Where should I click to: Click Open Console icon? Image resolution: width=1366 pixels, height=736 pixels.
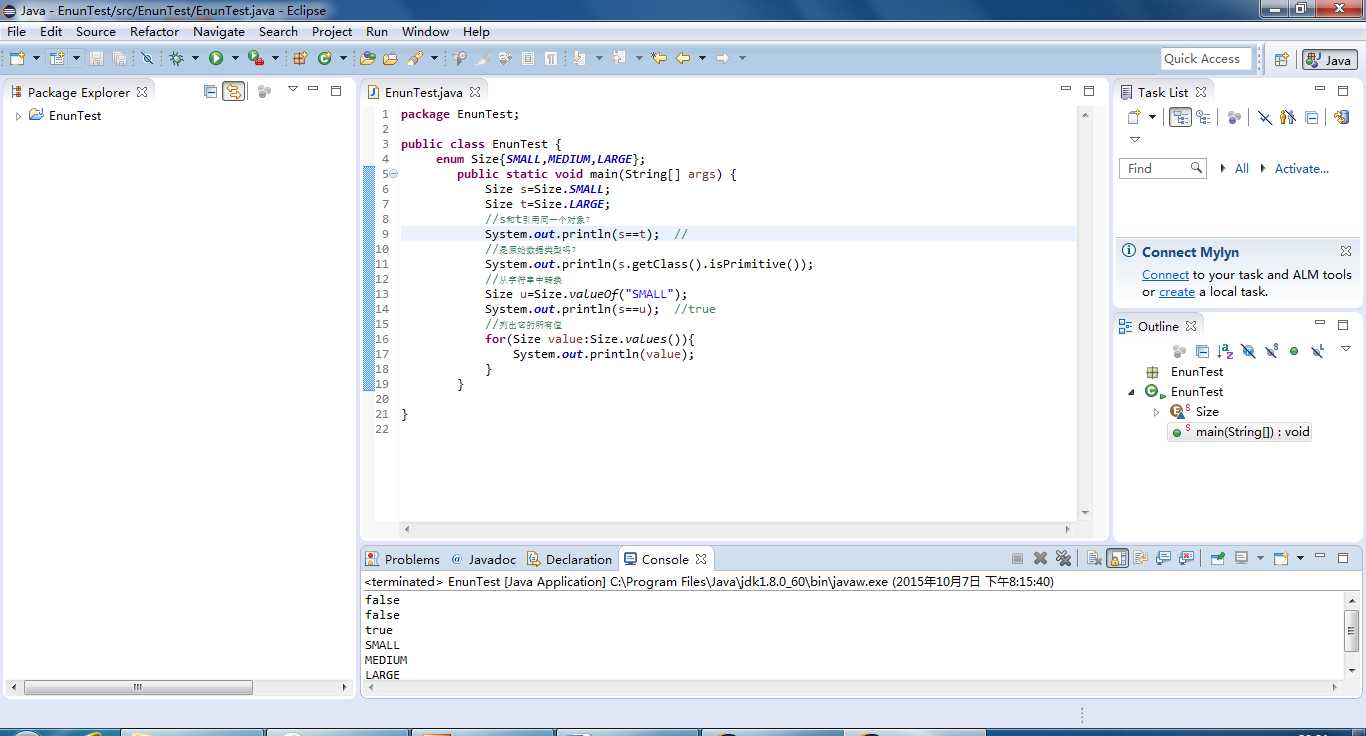(x=1281, y=558)
